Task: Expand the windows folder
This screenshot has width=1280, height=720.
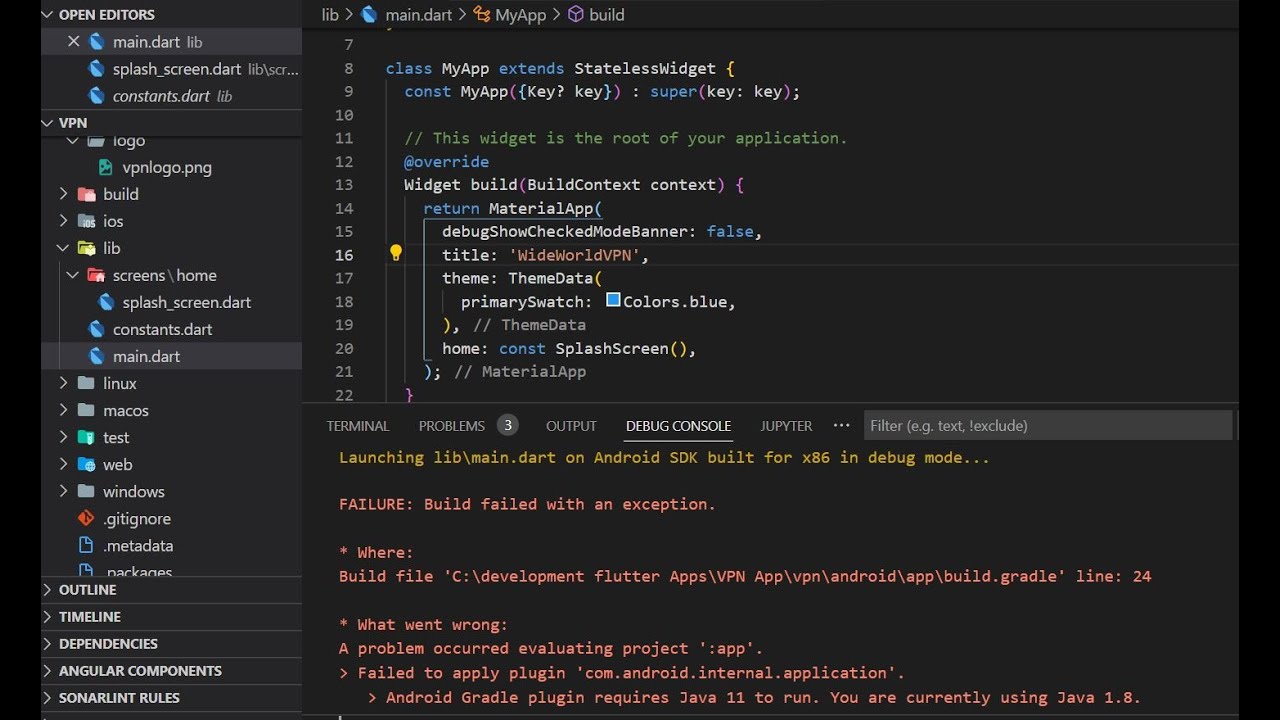Action: [x=64, y=491]
